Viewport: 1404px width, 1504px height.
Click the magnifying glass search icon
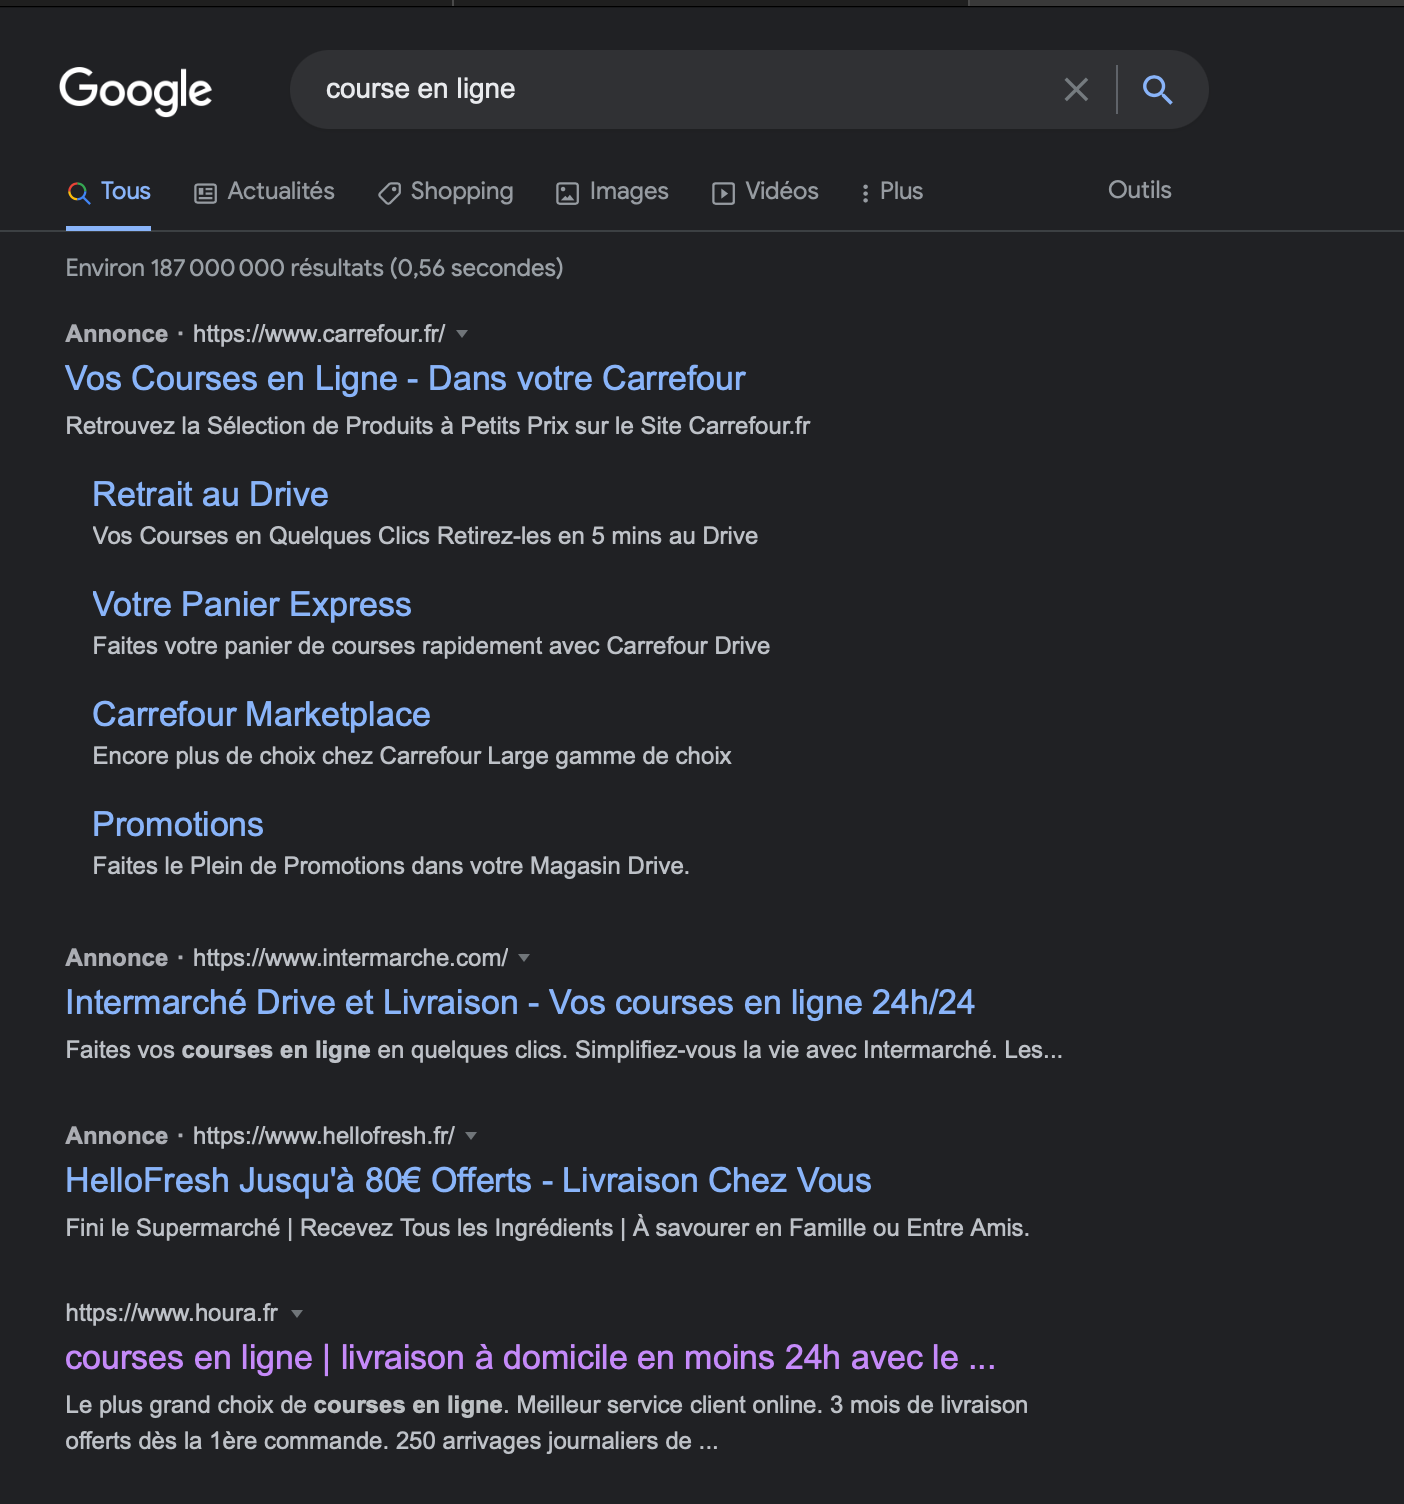point(1157,90)
